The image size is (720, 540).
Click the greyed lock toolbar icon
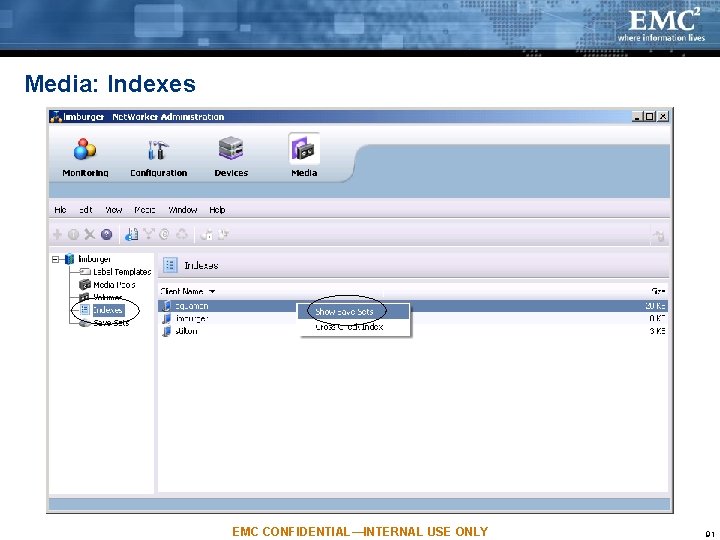[x=207, y=235]
